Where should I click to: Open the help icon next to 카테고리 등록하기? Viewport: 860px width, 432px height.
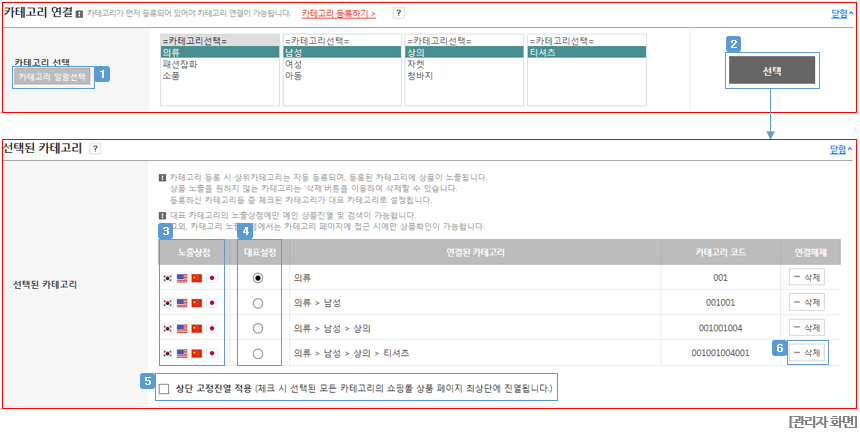pos(399,13)
